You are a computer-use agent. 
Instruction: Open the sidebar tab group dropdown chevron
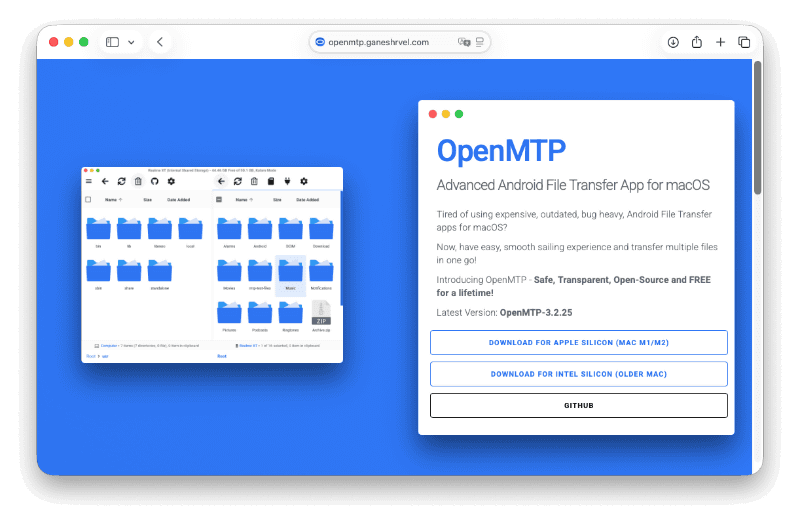point(131,42)
